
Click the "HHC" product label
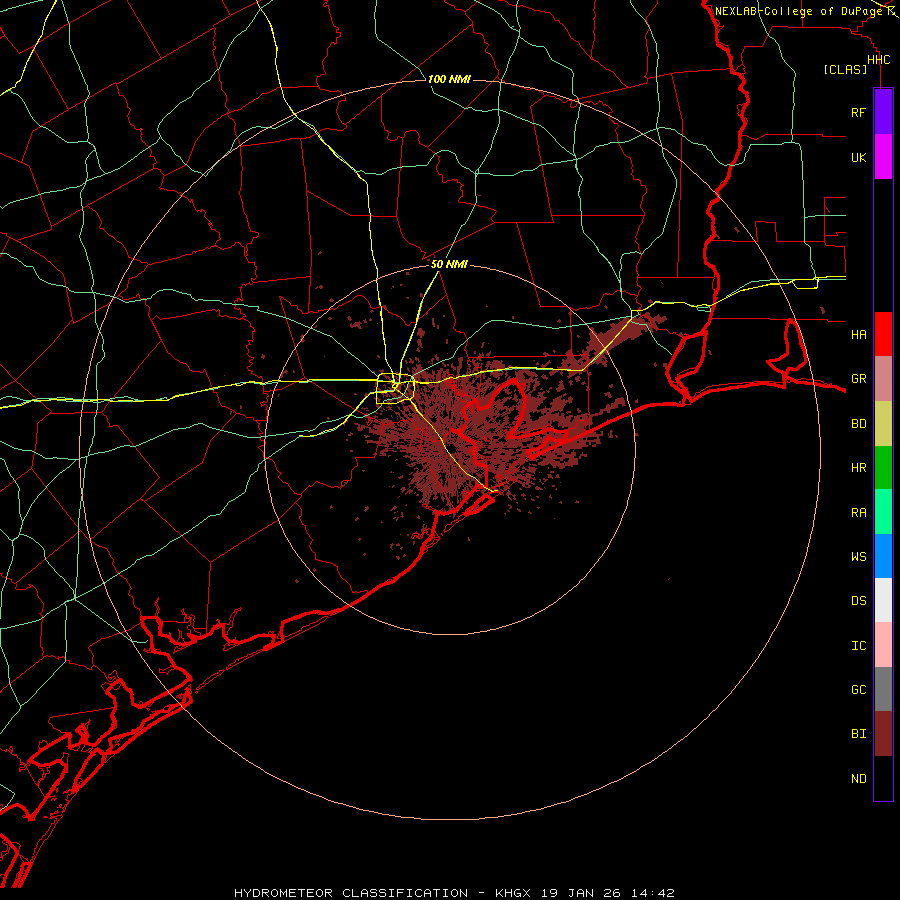(878, 60)
